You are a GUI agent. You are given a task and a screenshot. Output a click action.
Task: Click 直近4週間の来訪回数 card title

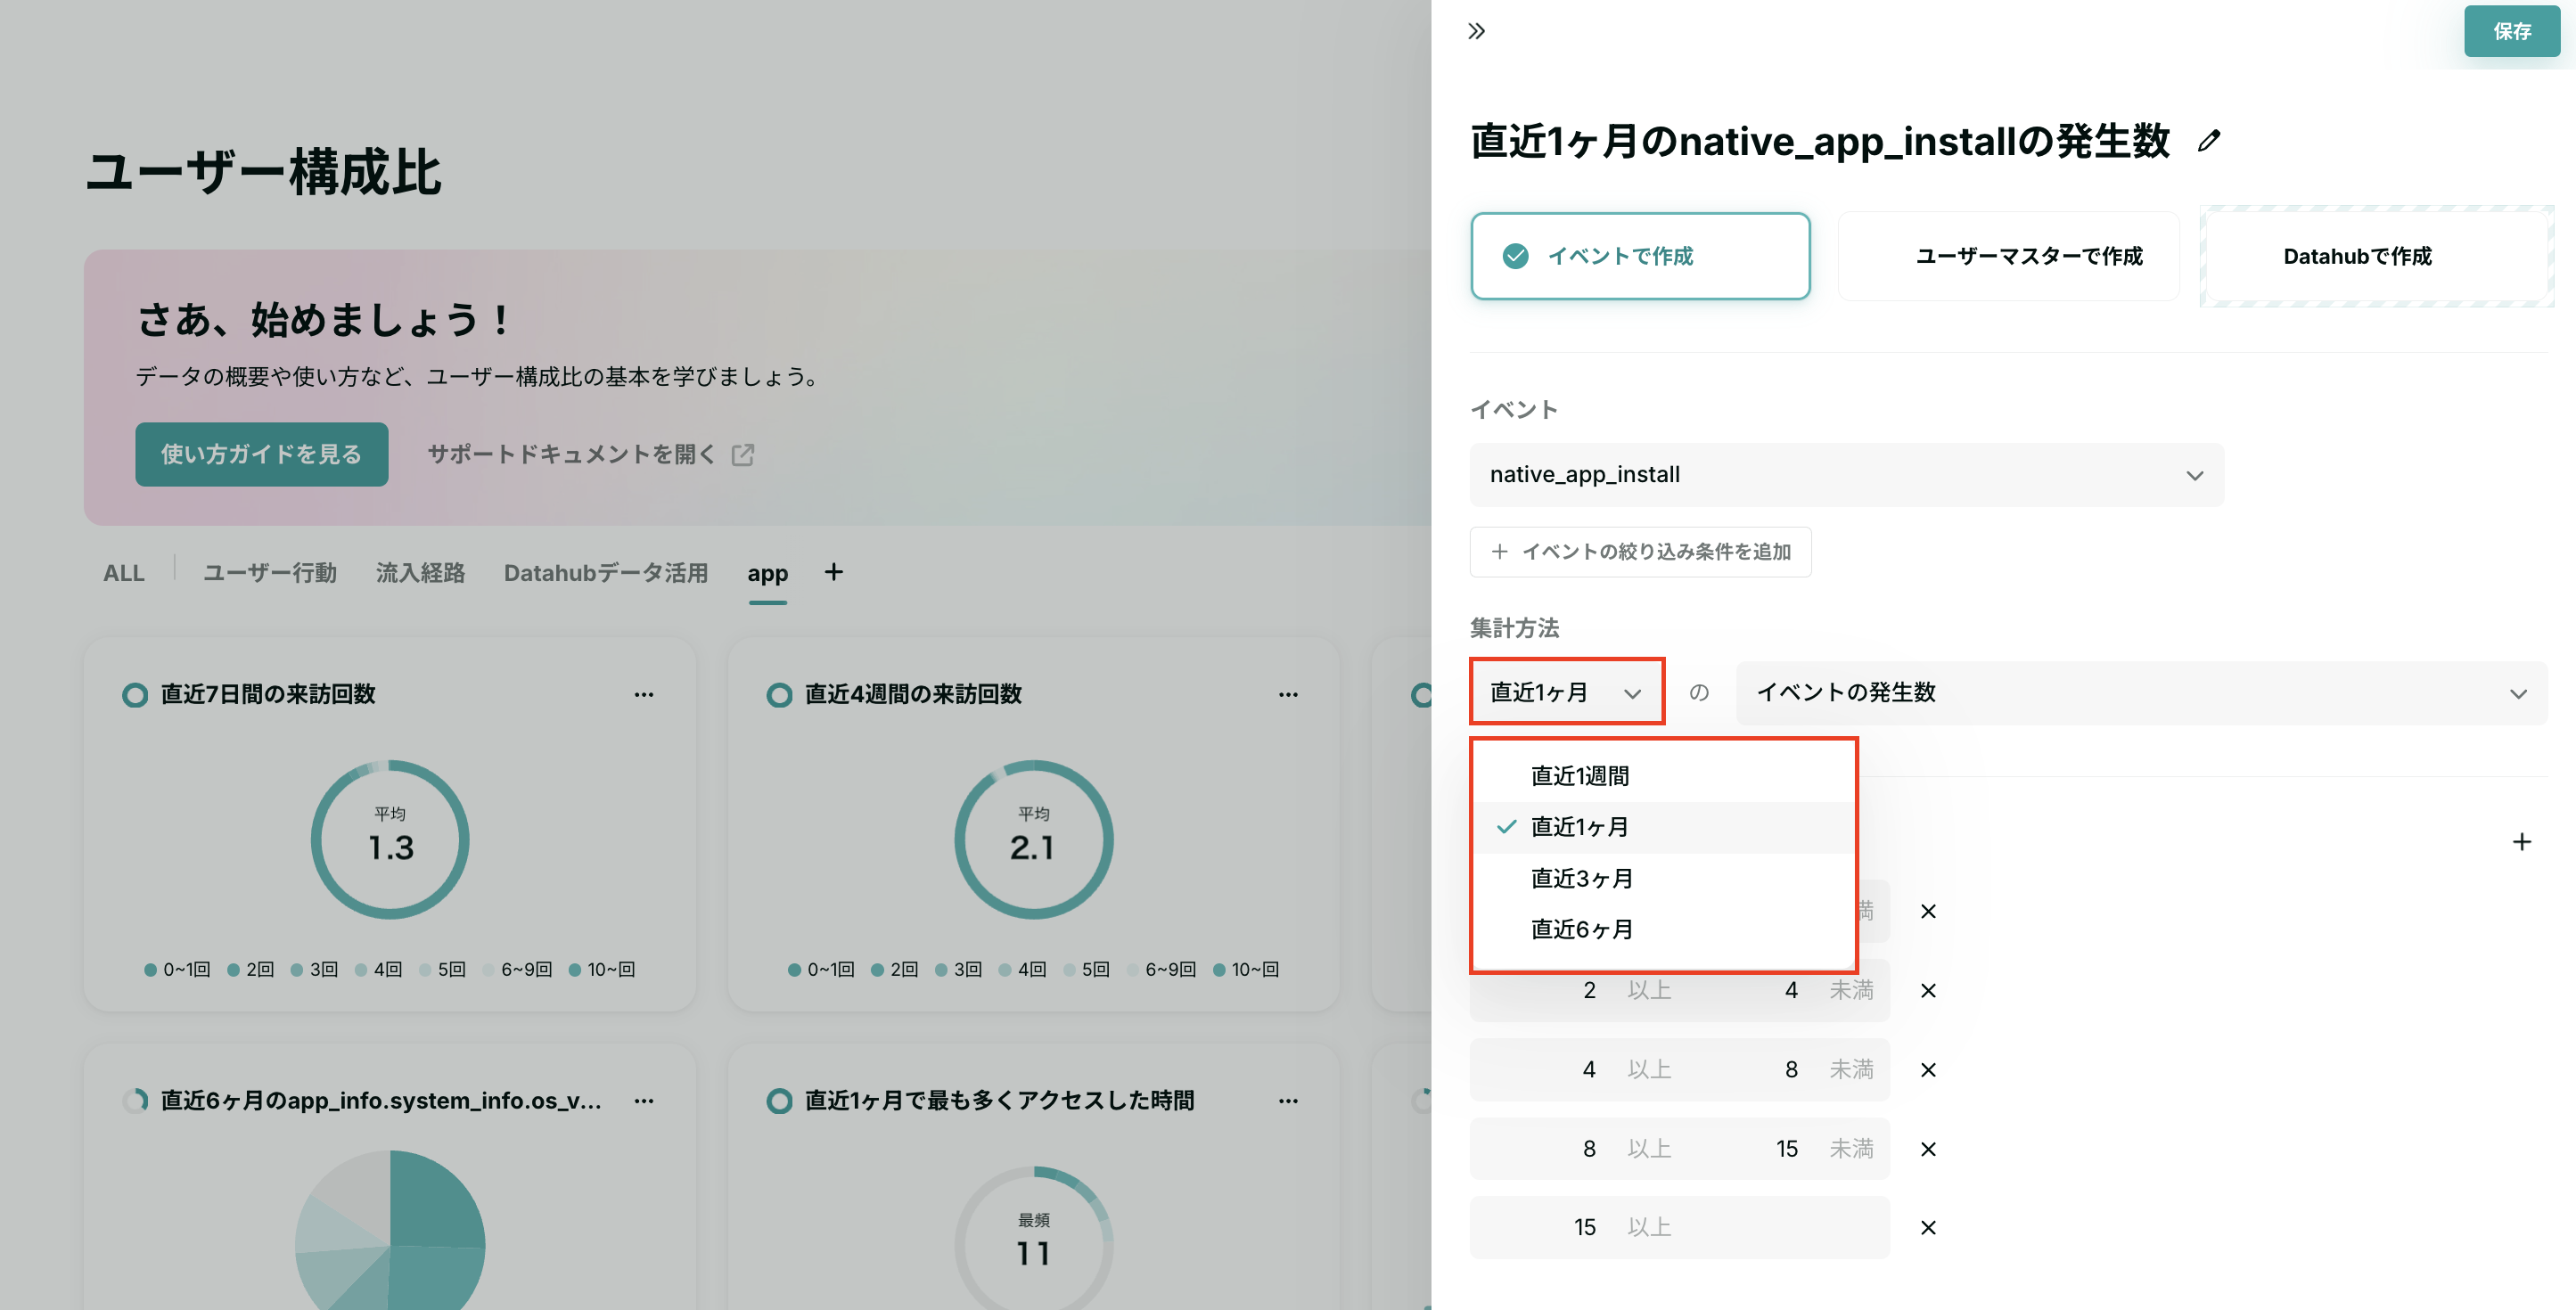coord(913,694)
